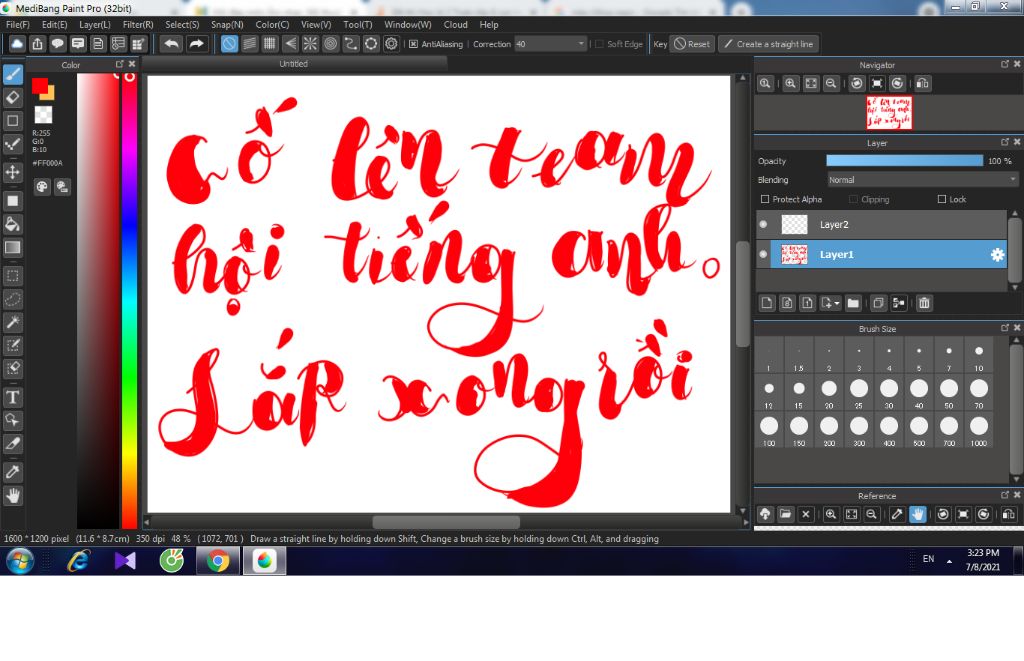This screenshot has width=1024, height=661.
Task: Select the Lasso selection tool
Action: tap(12, 299)
